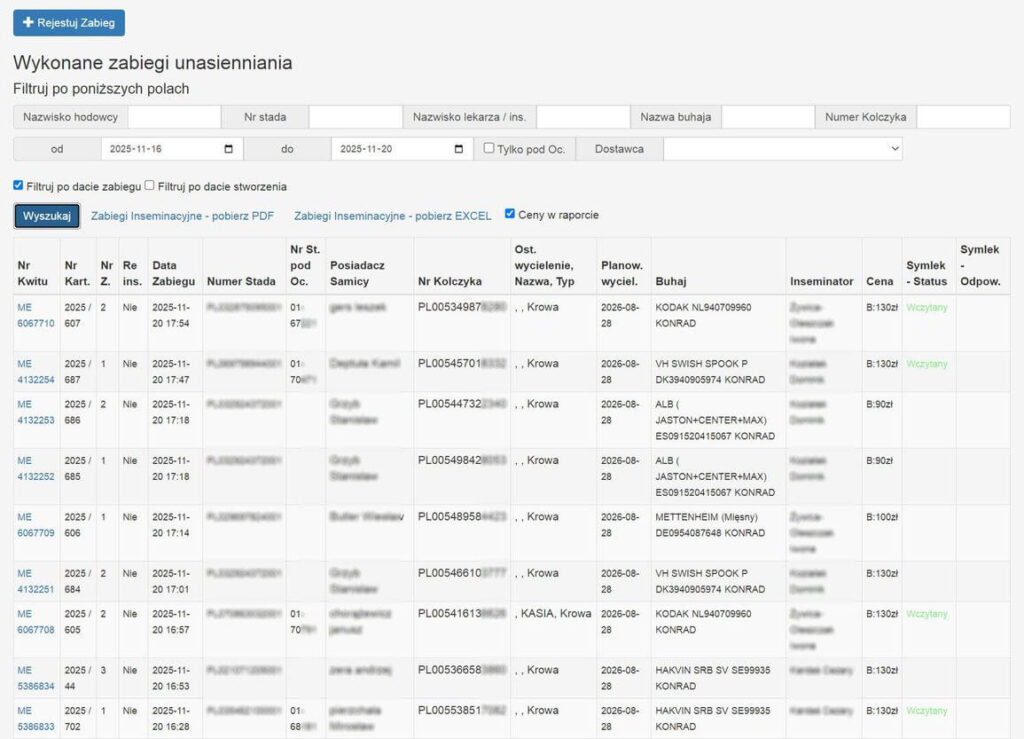Focus the Nr stada input field

coord(354,117)
